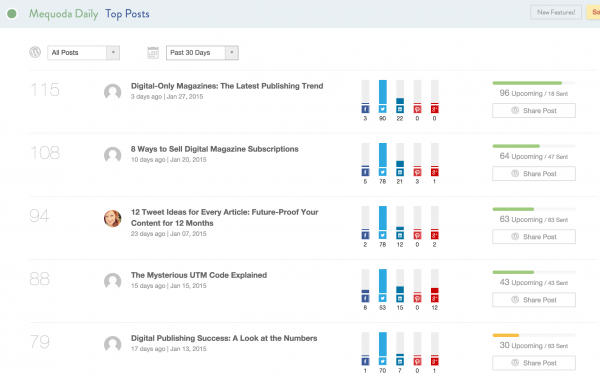Open the 12 Tweet Ideas for Every Article post
This screenshot has width=600, height=376.
click(x=225, y=217)
